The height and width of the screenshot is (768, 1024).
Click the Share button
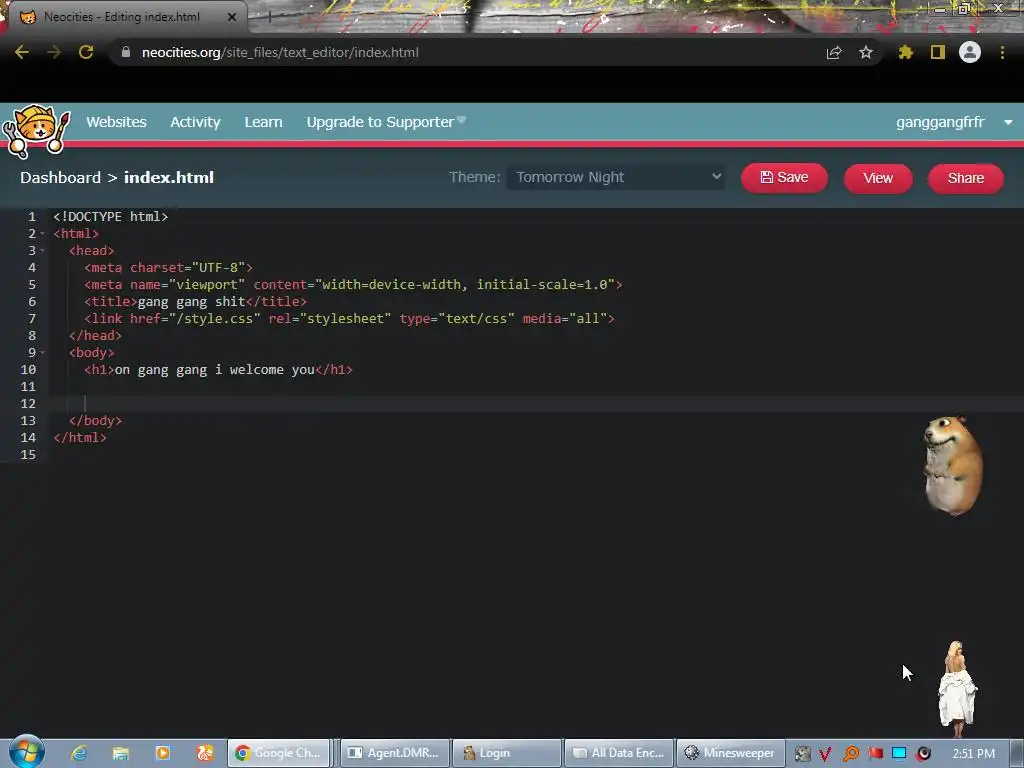965,178
